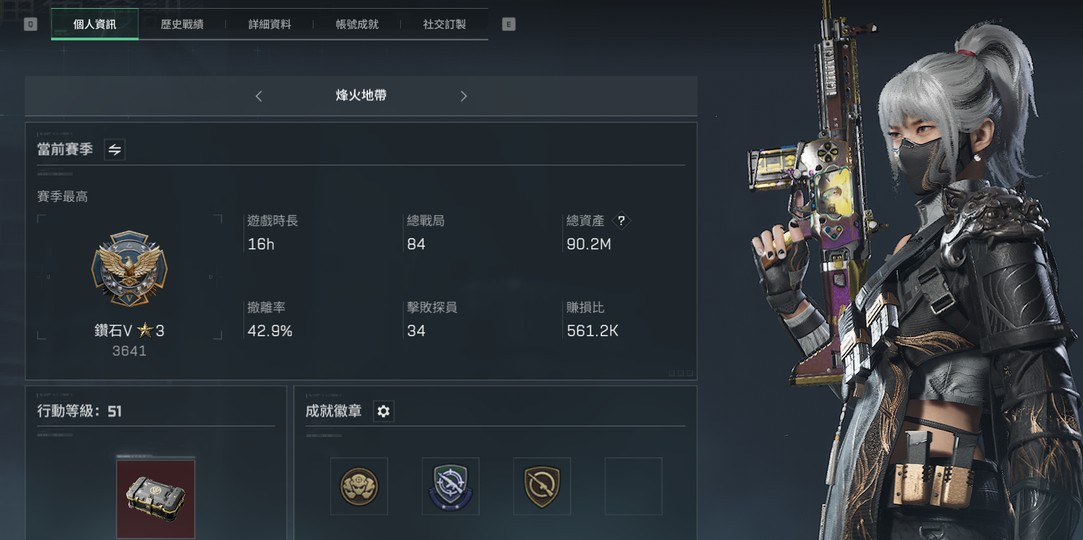Click the 烽火地帶 mode selector title
Viewport: 1083px width, 540px height.
point(361,95)
